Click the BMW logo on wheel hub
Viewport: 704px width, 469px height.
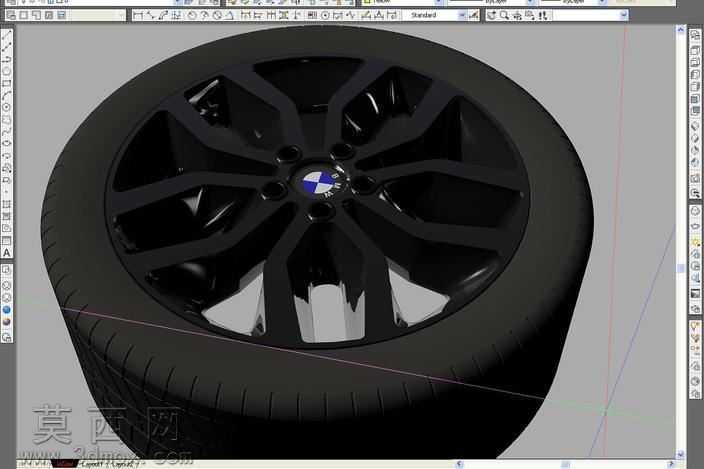pos(321,182)
